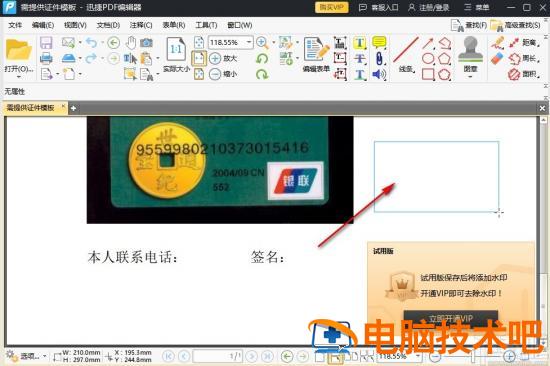550x366 pixels.
Task: Select the Hand tool
Action: pyautogui.click(x=131, y=43)
